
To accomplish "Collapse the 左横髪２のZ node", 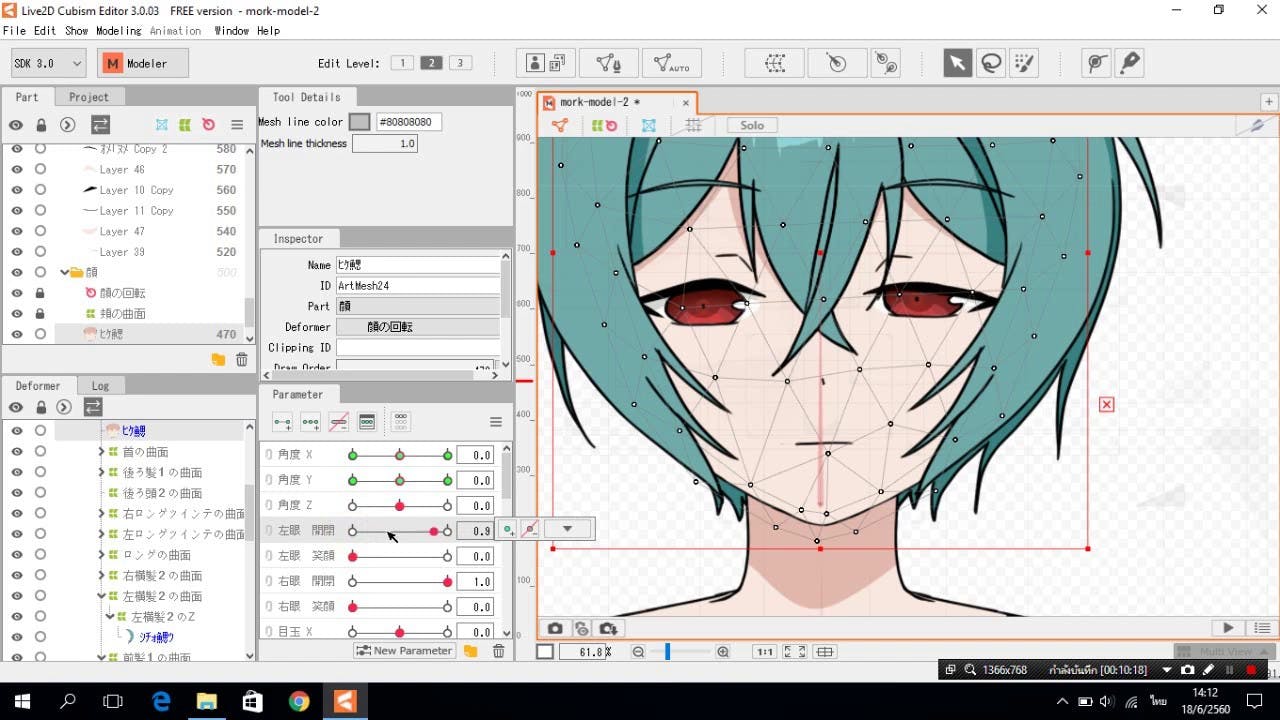I will tap(110, 617).
